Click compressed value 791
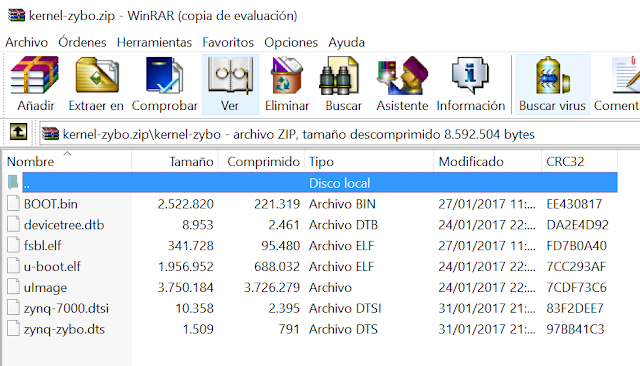 click(289, 328)
